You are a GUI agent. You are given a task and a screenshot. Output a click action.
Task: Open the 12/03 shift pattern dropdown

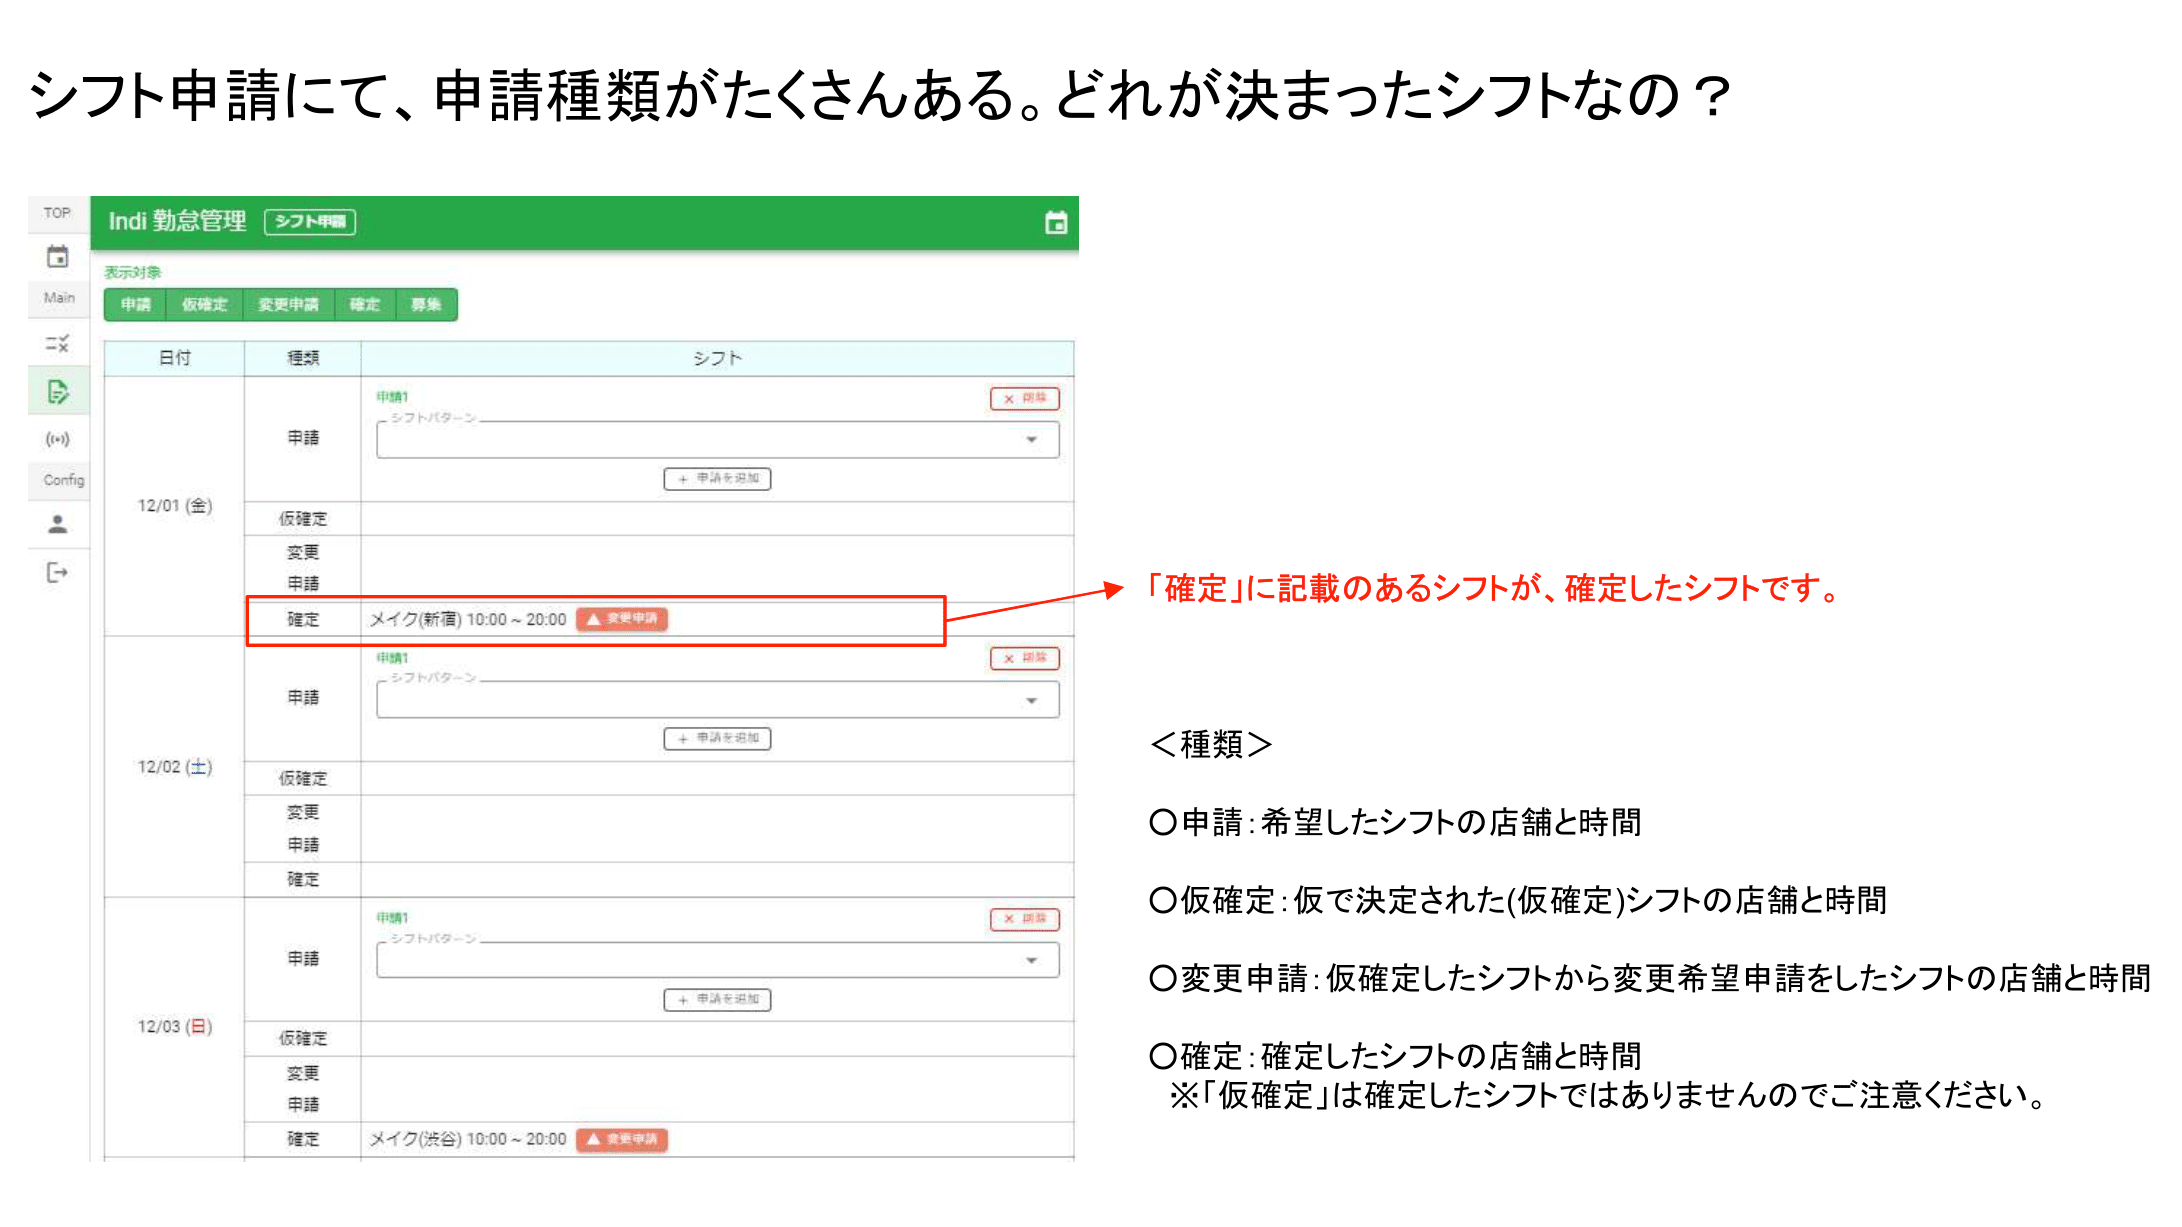pos(717,960)
